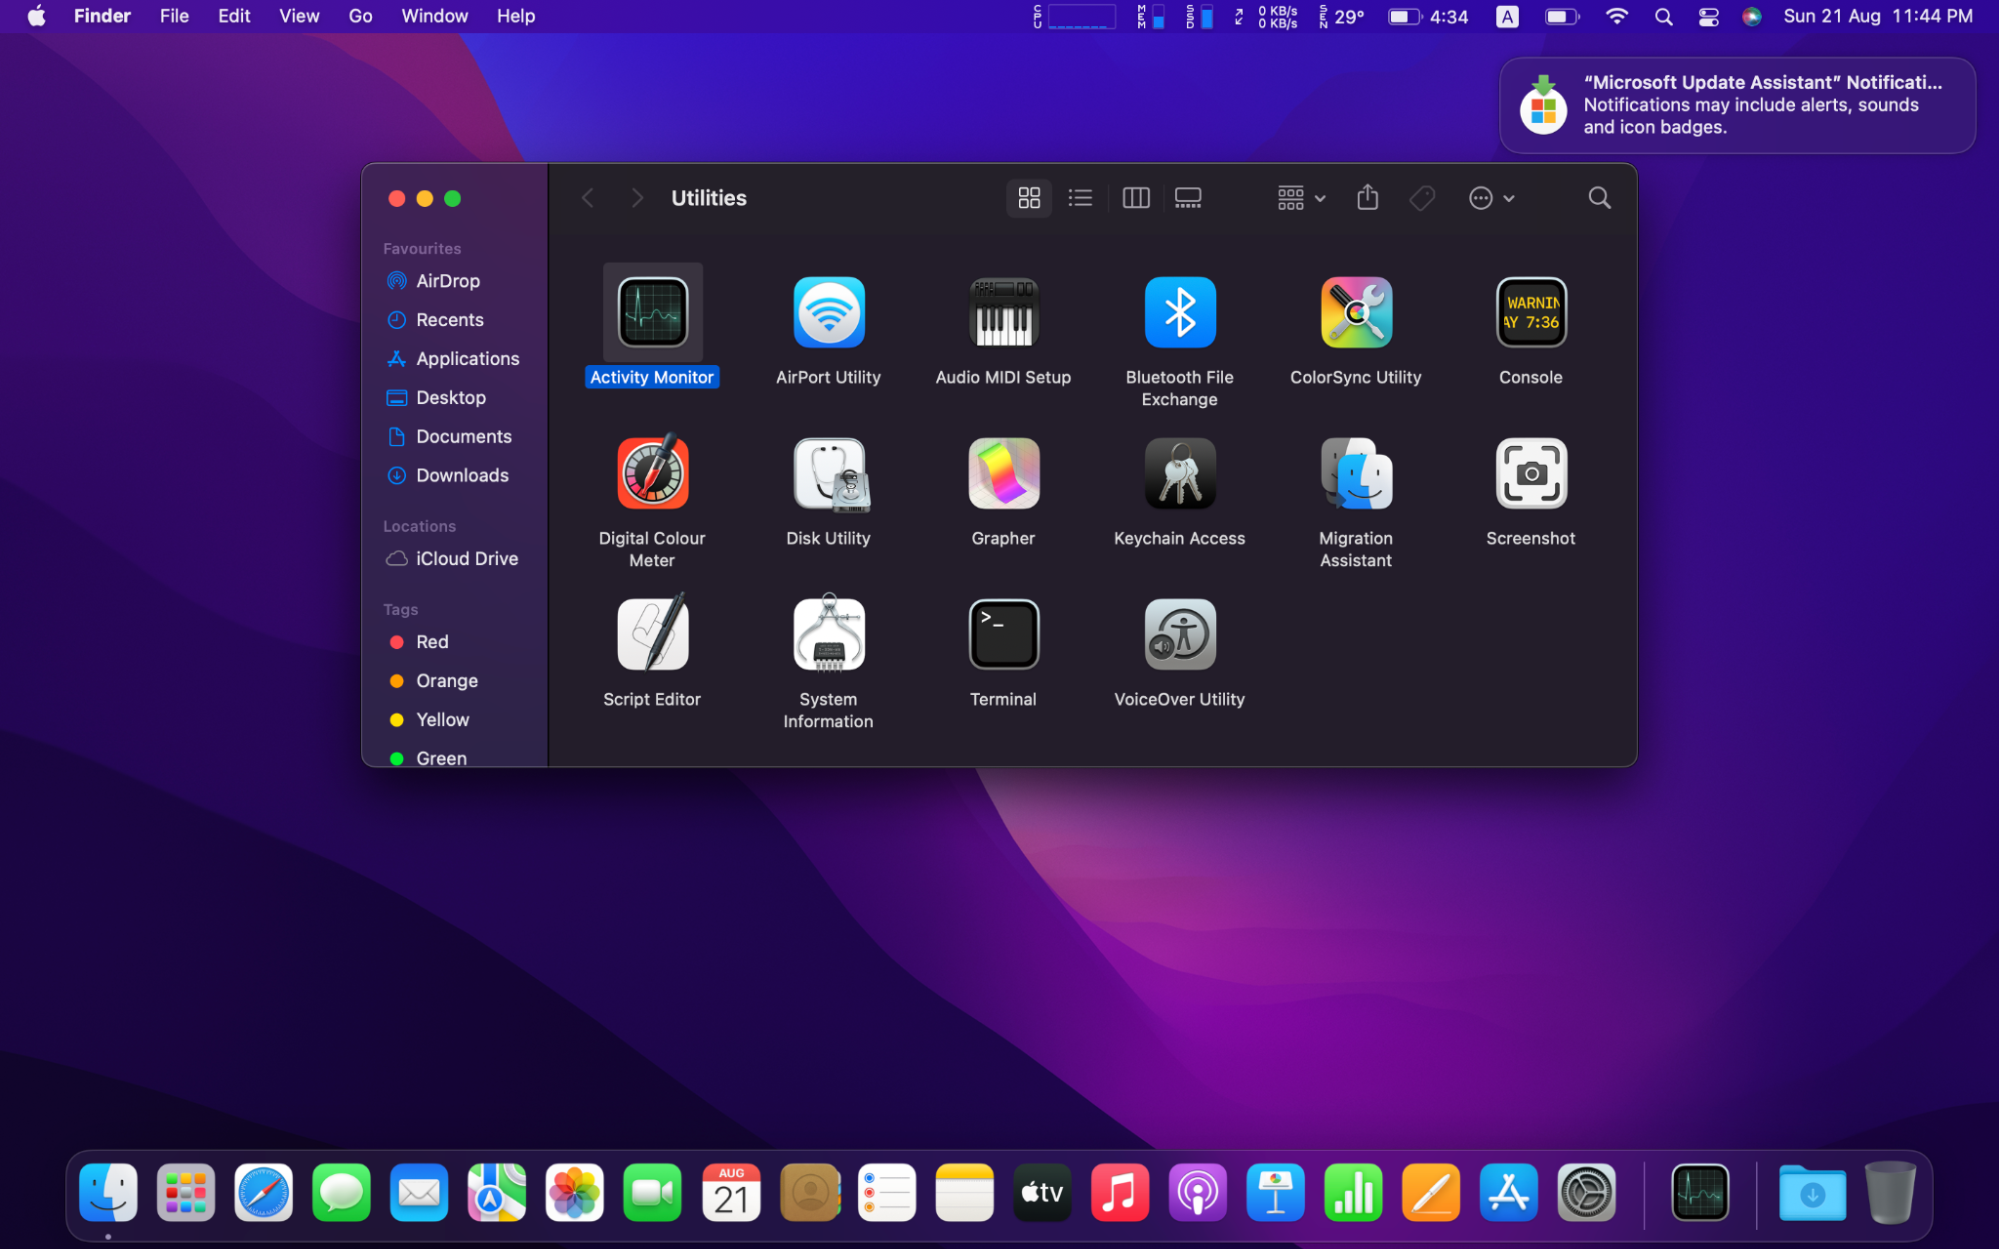Screen dimensions: 1999x1250
Task: Select the Migration Assistant icon
Action: coord(1356,473)
